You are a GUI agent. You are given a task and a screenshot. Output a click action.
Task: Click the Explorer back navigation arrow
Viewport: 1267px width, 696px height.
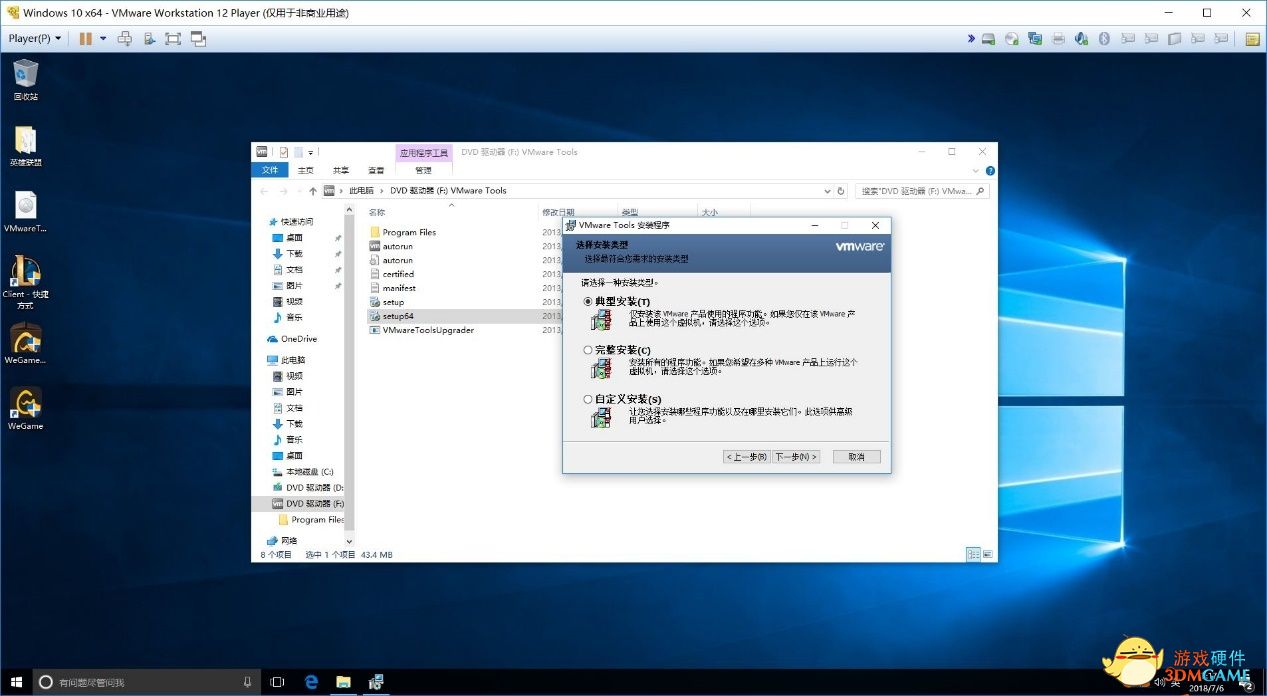click(264, 191)
